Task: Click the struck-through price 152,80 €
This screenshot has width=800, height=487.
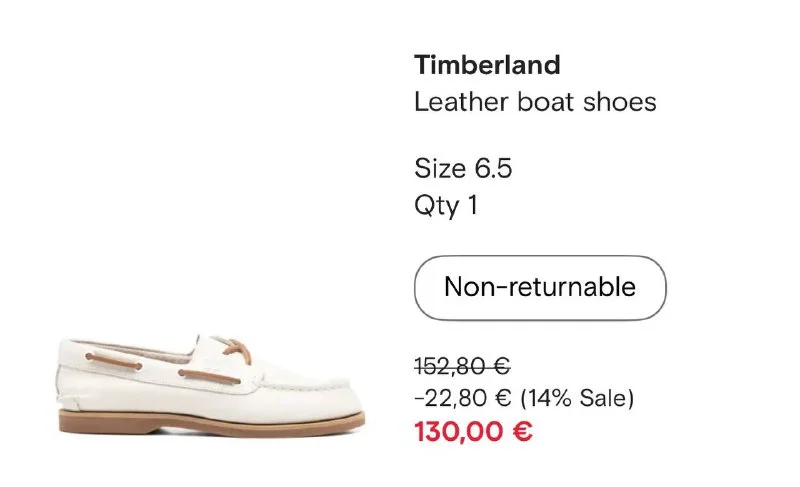Action: 461,367
